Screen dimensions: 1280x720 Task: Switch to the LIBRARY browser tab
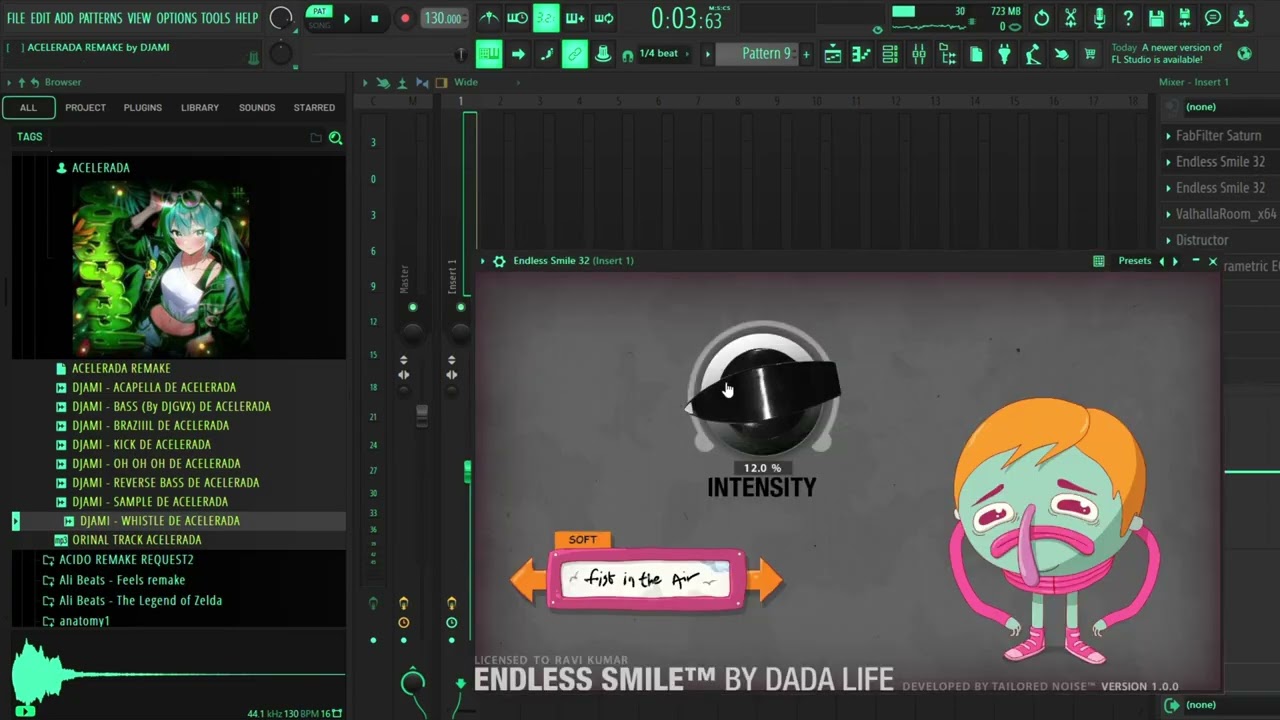[200, 107]
